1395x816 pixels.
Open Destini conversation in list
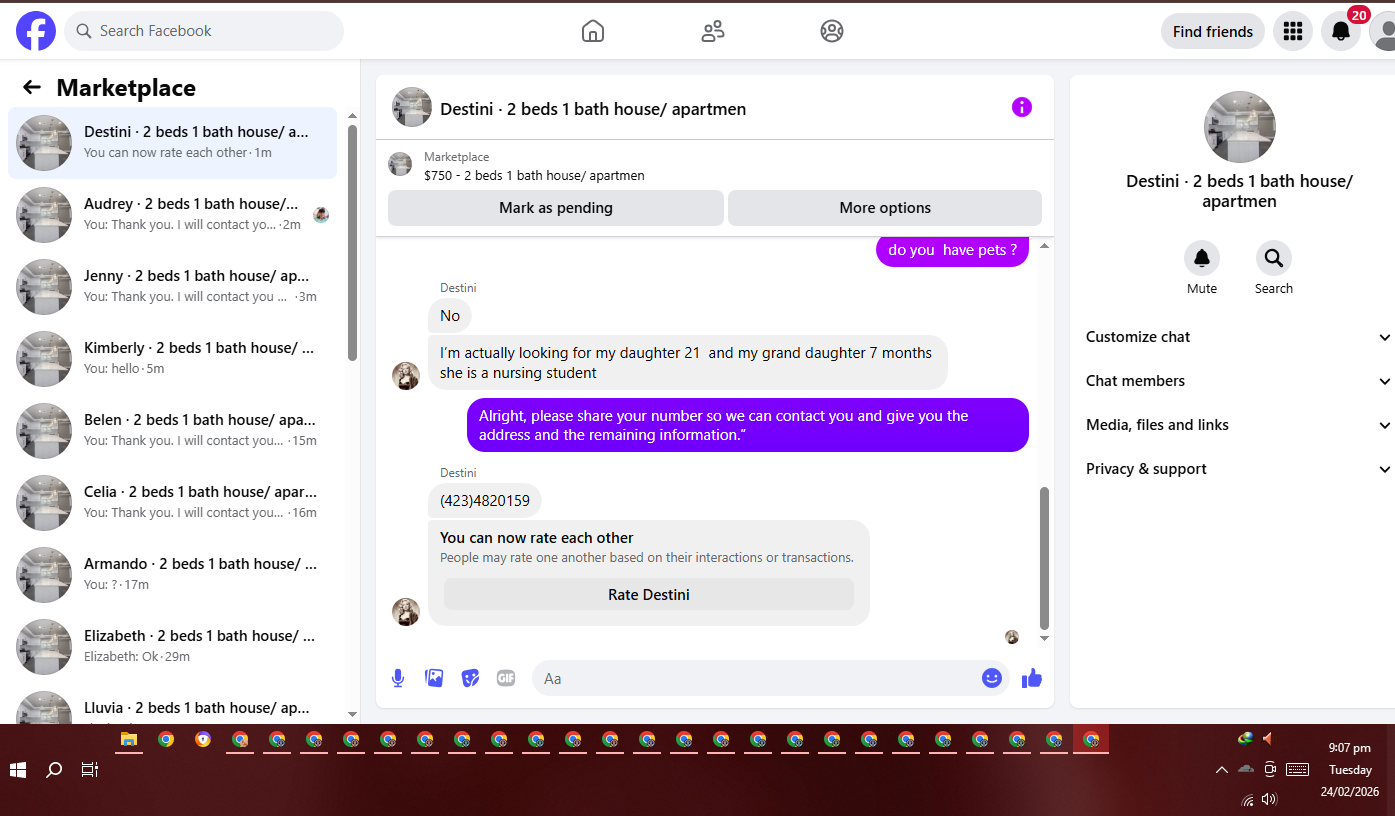pyautogui.click(x=172, y=143)
